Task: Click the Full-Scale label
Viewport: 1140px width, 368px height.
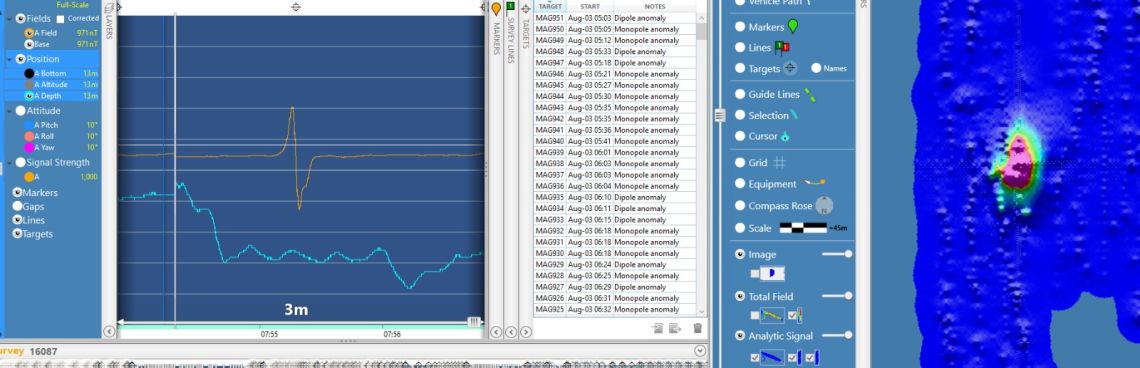Action: click(x=73, y=5)
